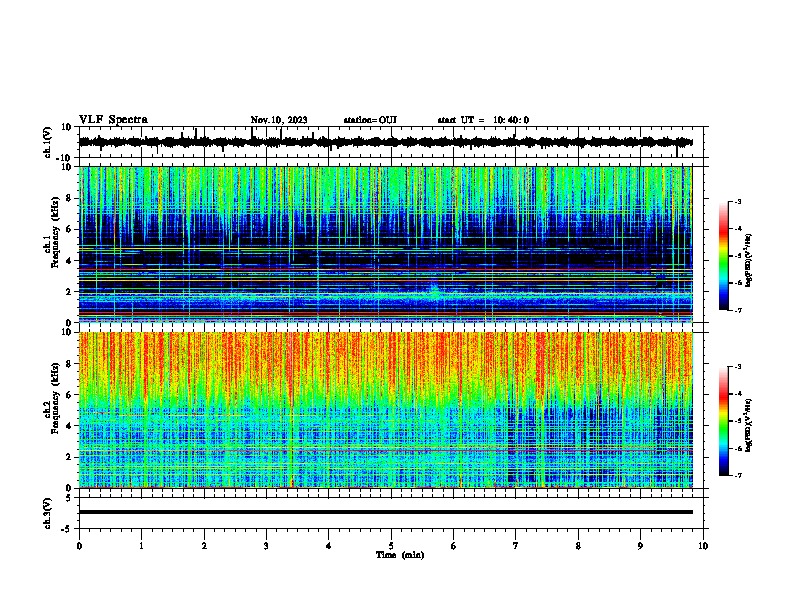Click time axis tick label "7"
The image size is (792, 612).
[516, 546]
